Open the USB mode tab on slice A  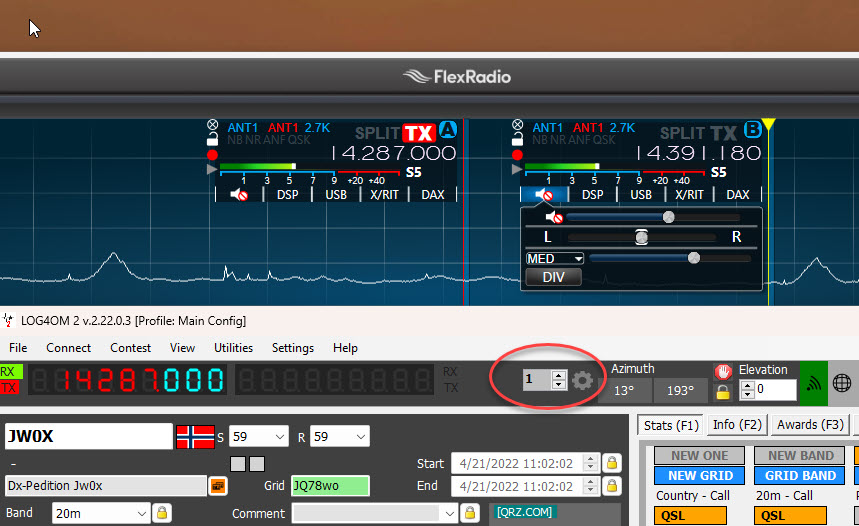coord(336,195)
